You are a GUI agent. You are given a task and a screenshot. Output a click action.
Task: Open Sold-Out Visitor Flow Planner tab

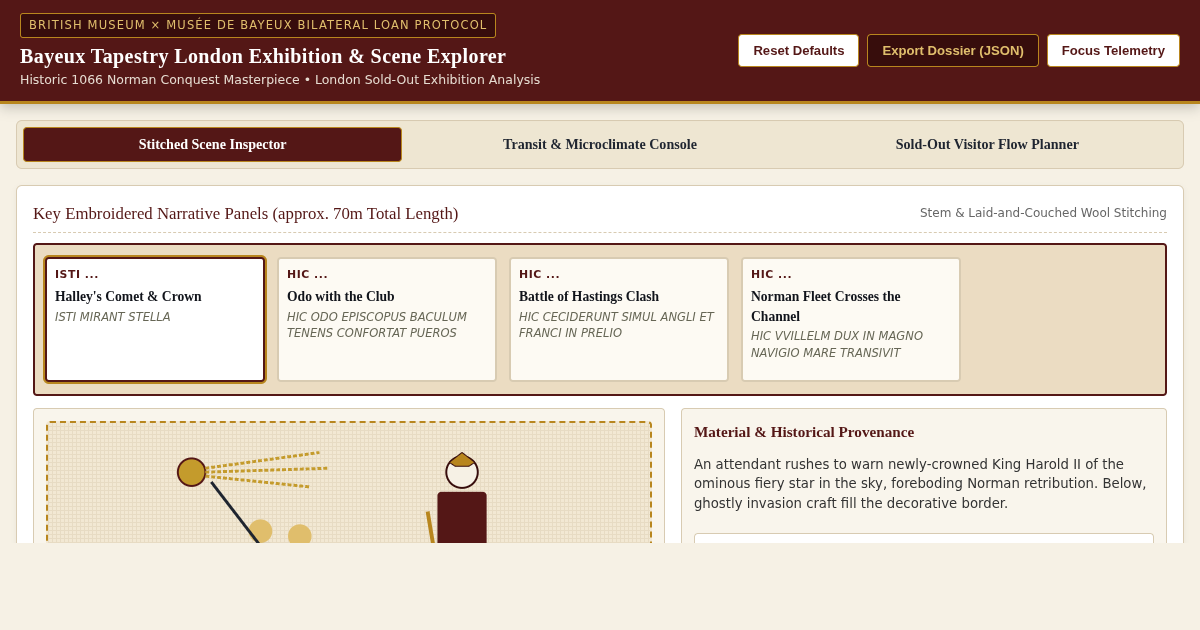(x=987, y=144)
